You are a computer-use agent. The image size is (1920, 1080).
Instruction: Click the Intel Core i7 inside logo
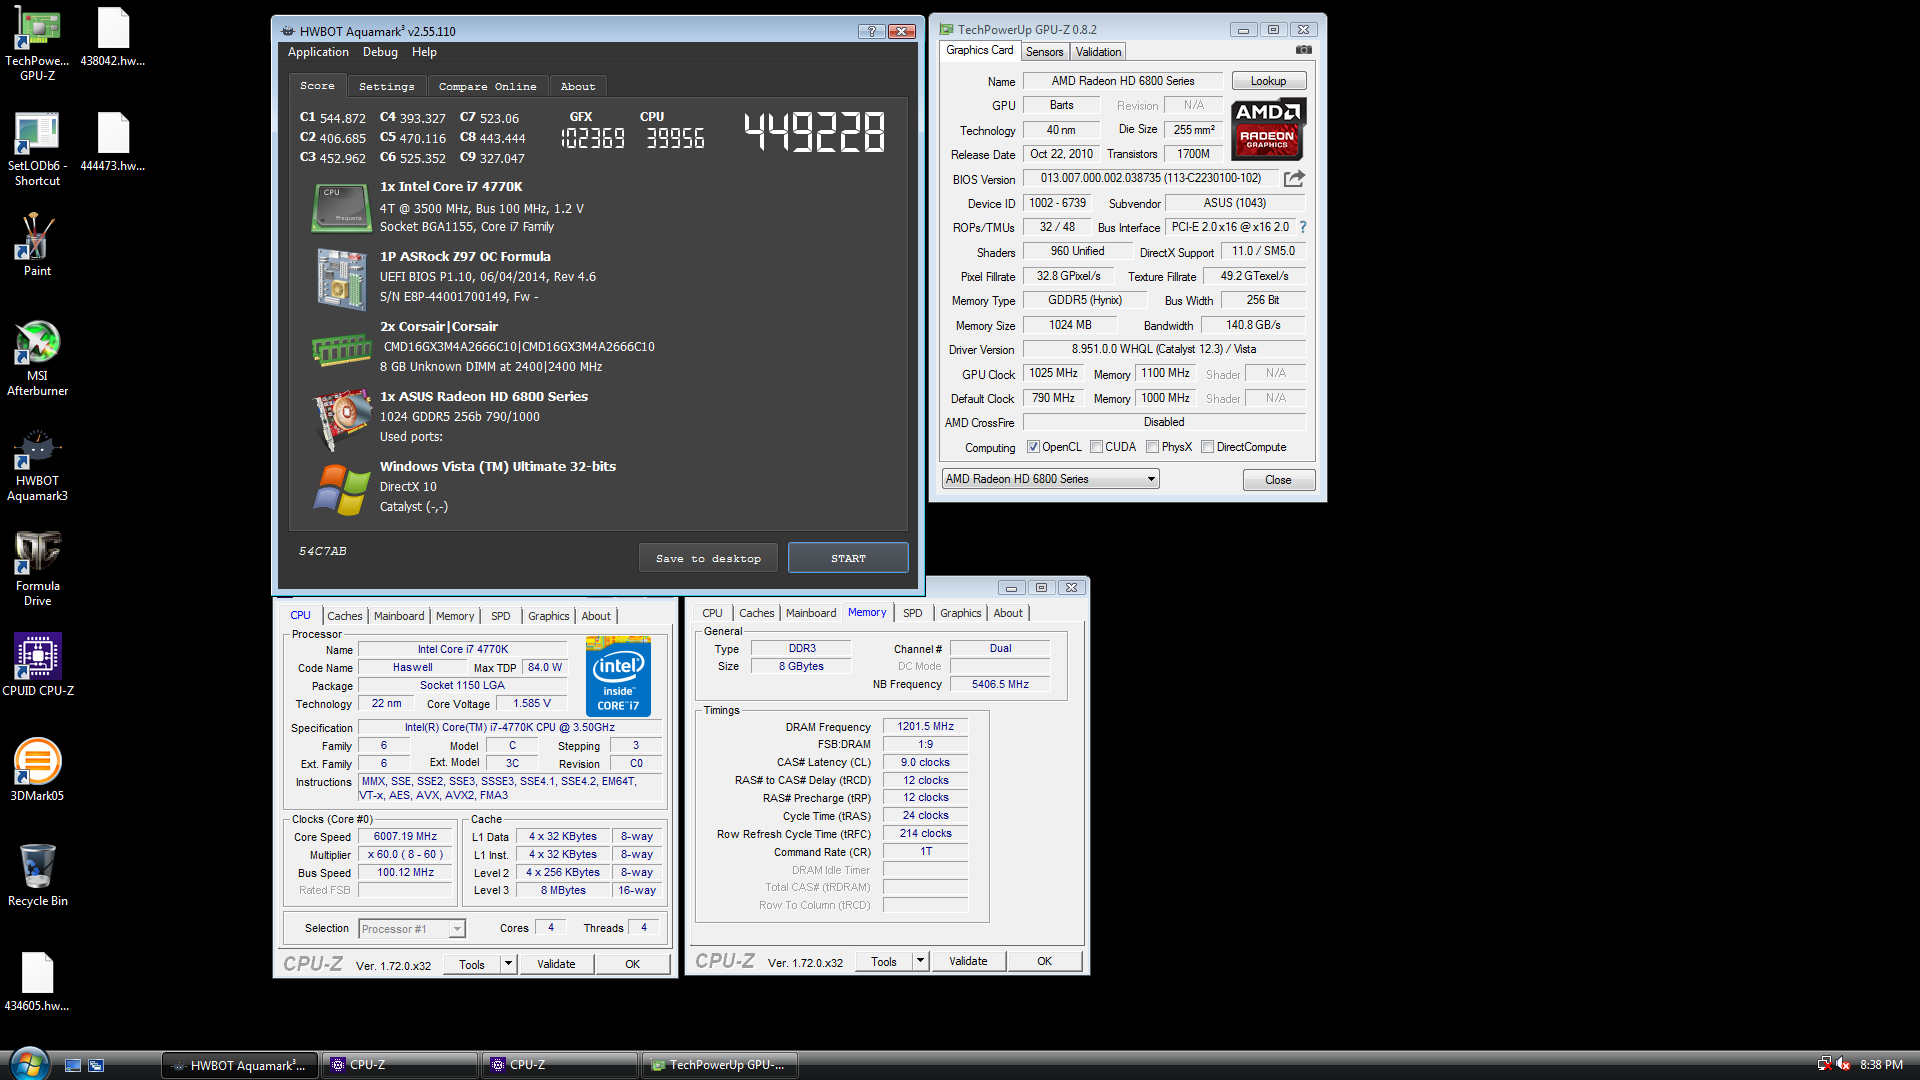tap(618, 676)
